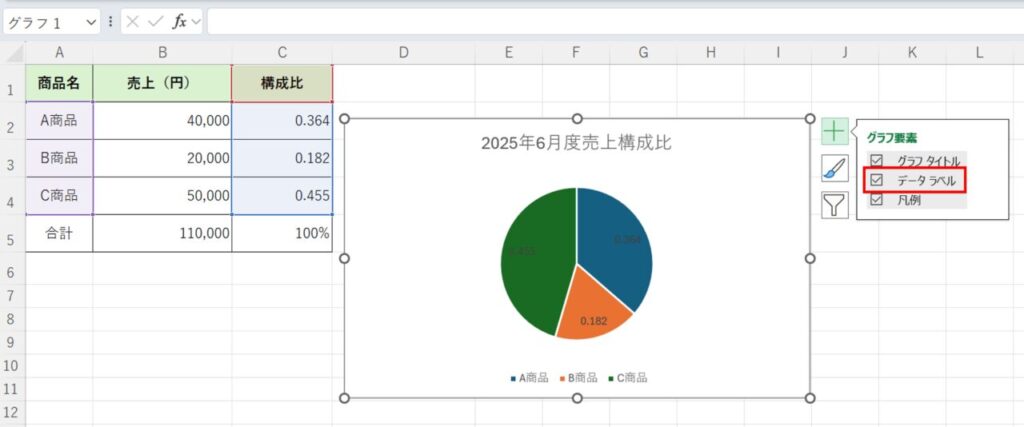Click the 構成比 header cell
The width and height of the screenshot is (1024, 427).
[282, 83]
